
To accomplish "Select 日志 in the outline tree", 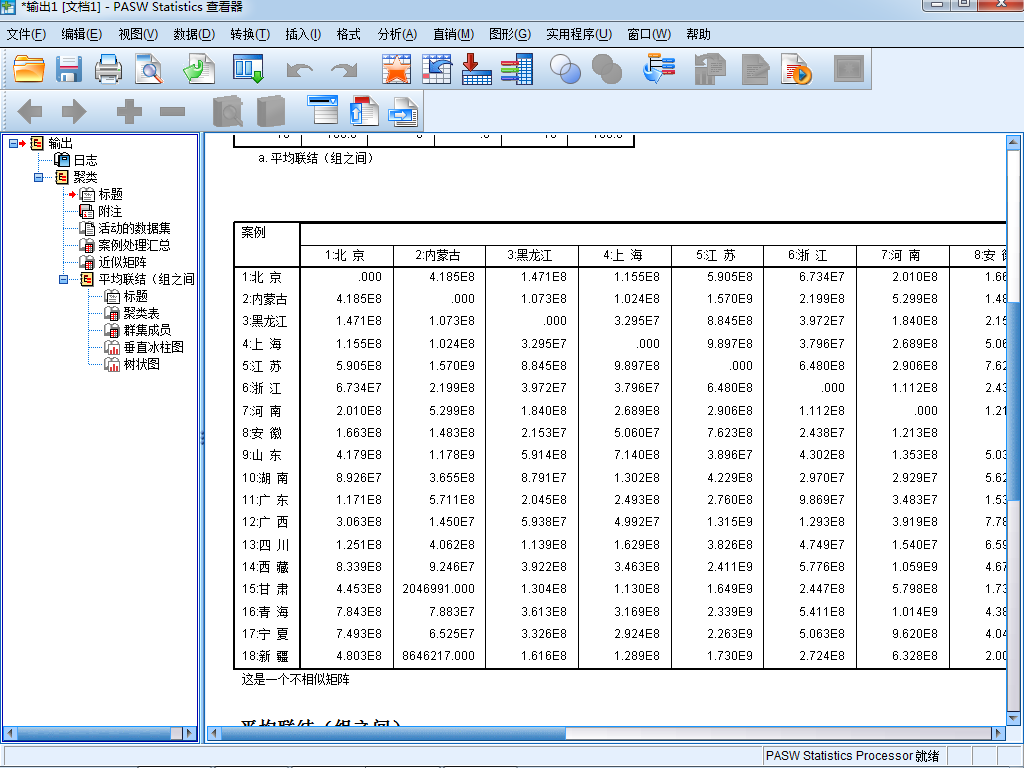I will [x=85, y=160].
